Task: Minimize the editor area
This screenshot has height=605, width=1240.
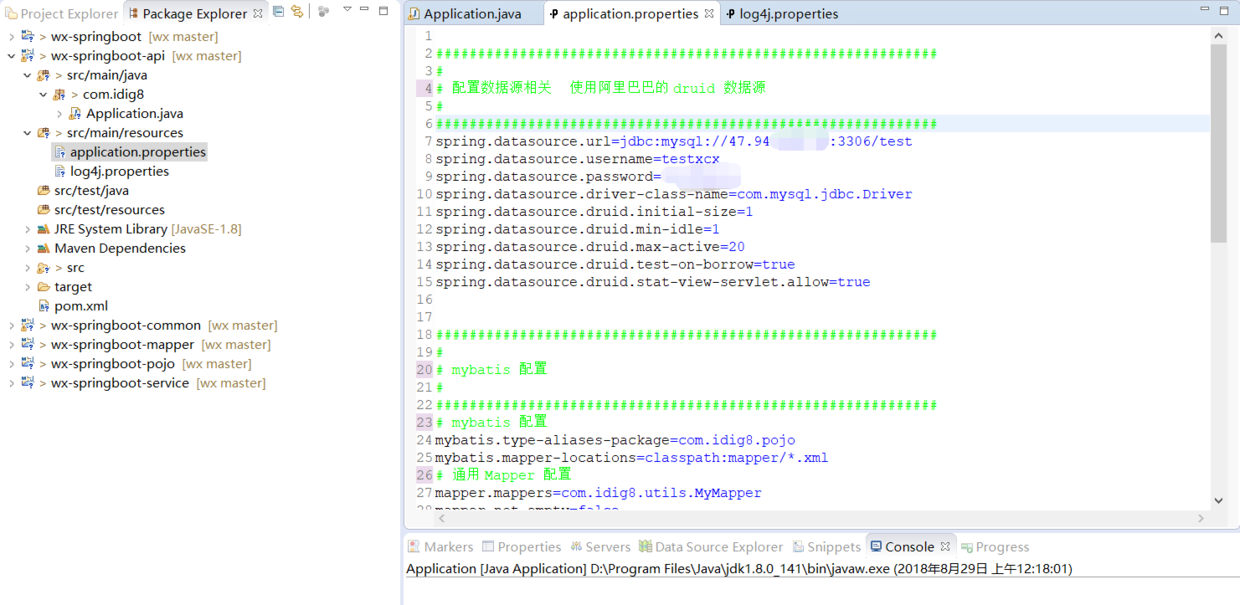Action: 1205,10
